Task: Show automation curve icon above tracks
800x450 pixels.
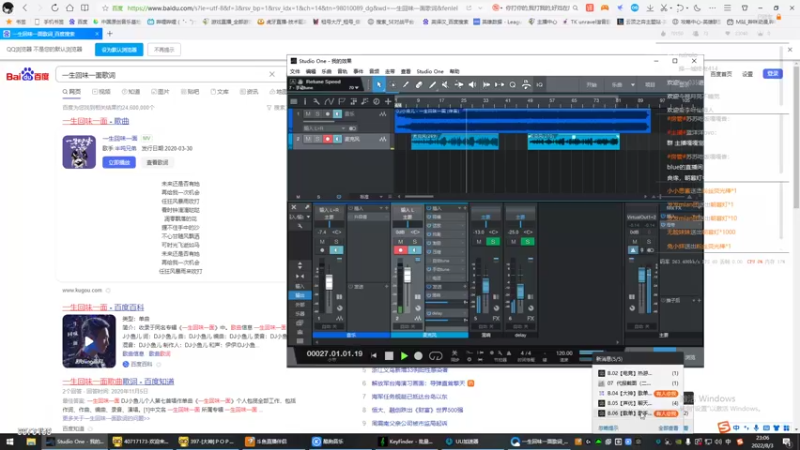Action: (329, 102)
